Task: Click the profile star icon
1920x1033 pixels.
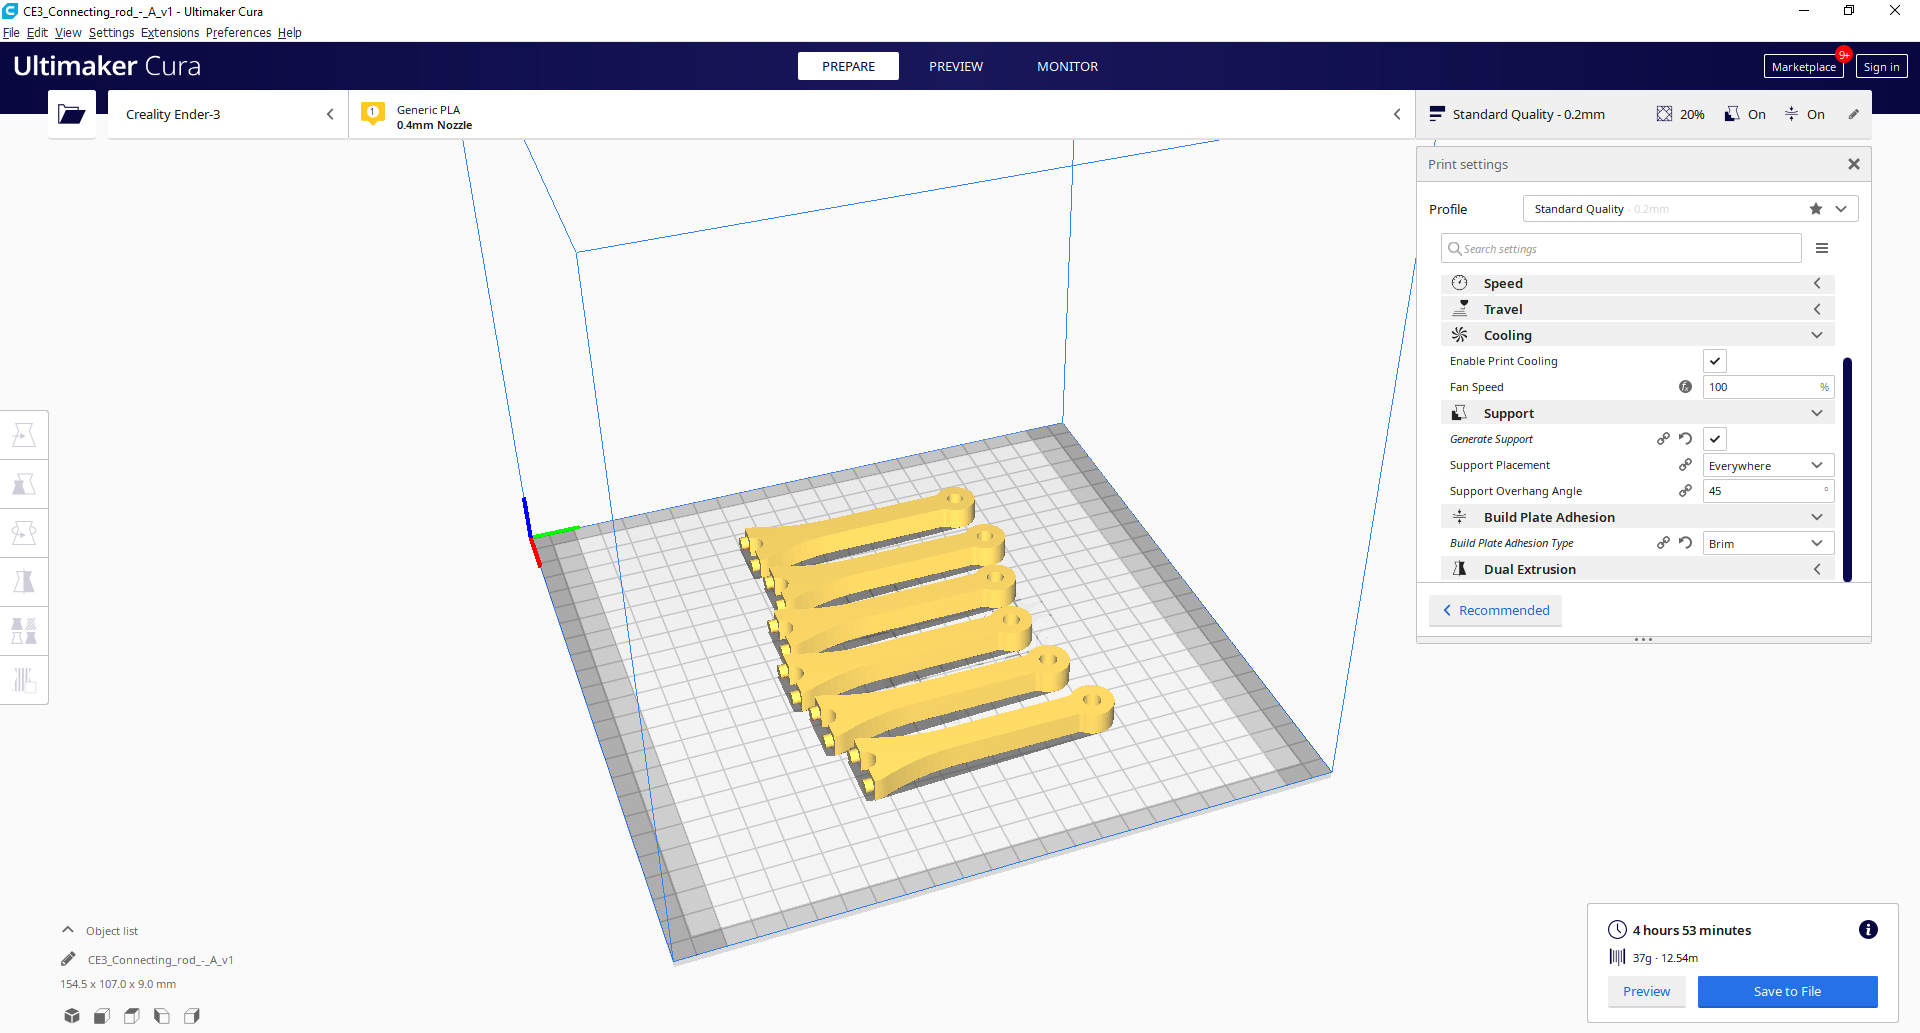Action: click(1816, 209)
